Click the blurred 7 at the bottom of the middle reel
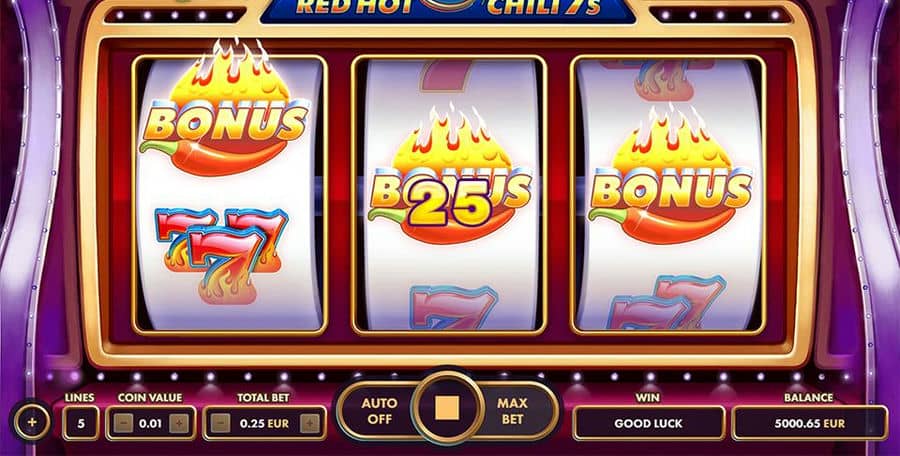Screen dimensions: 900x456 (453, 307)
